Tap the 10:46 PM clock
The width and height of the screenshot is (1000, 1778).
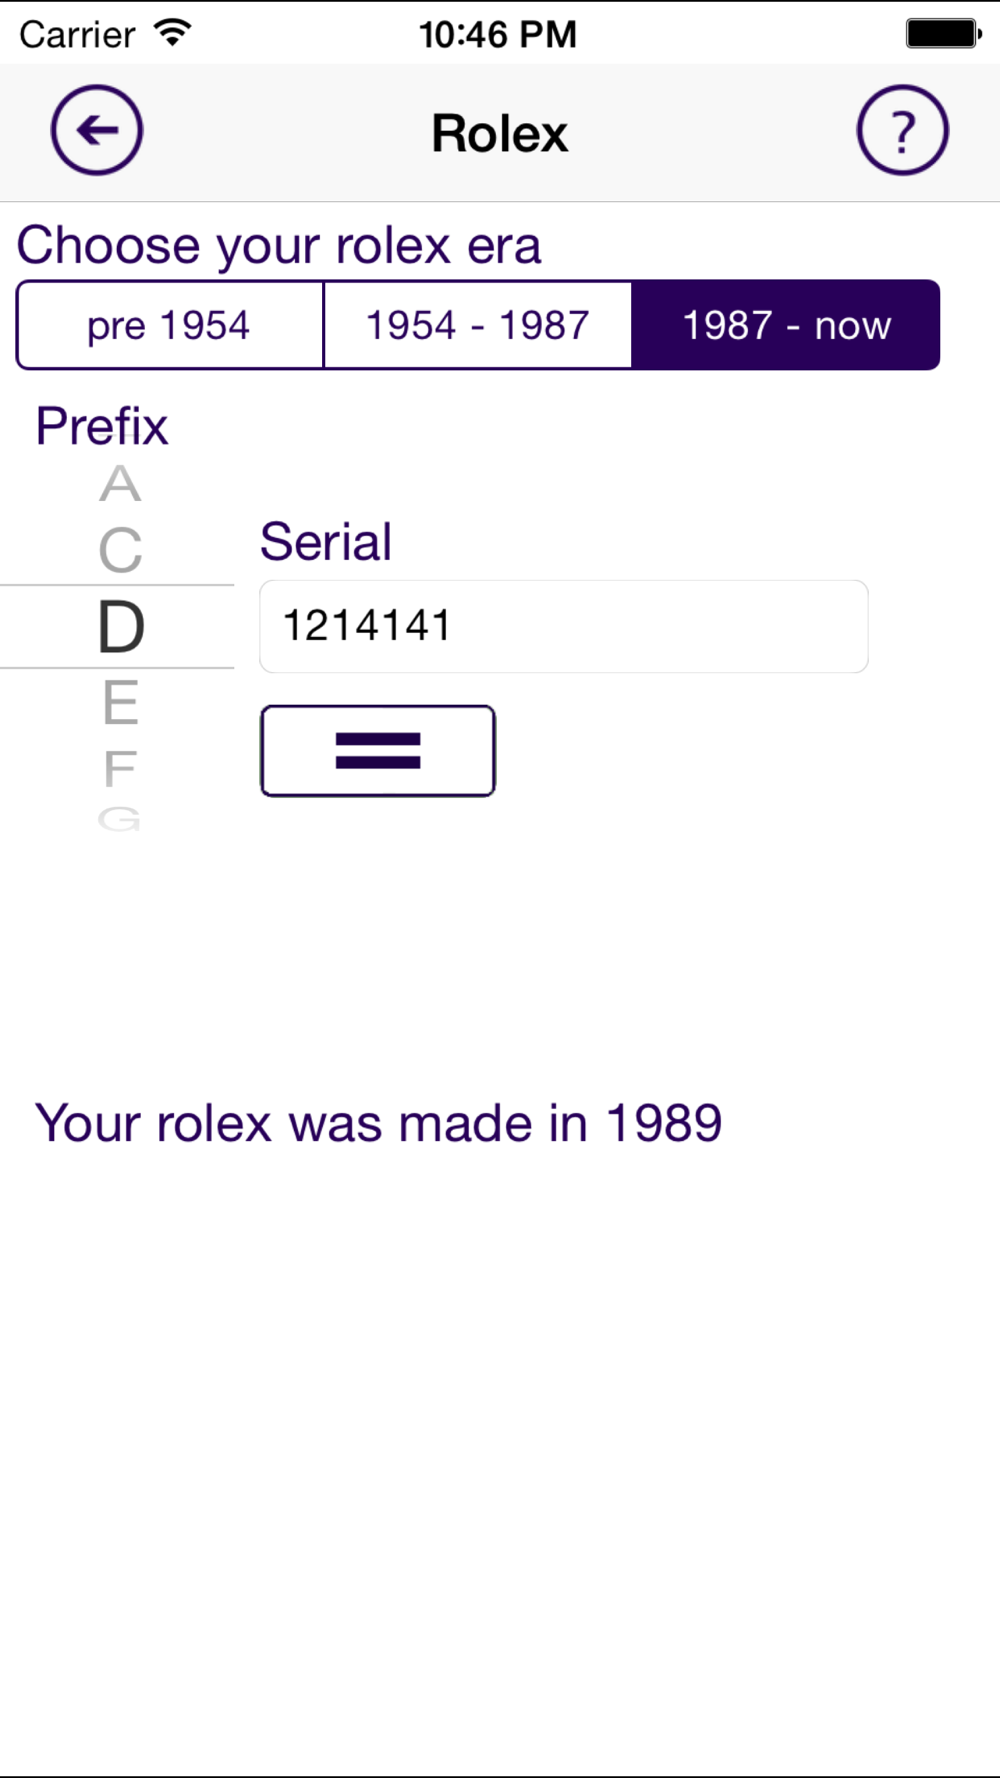point(498,35)
